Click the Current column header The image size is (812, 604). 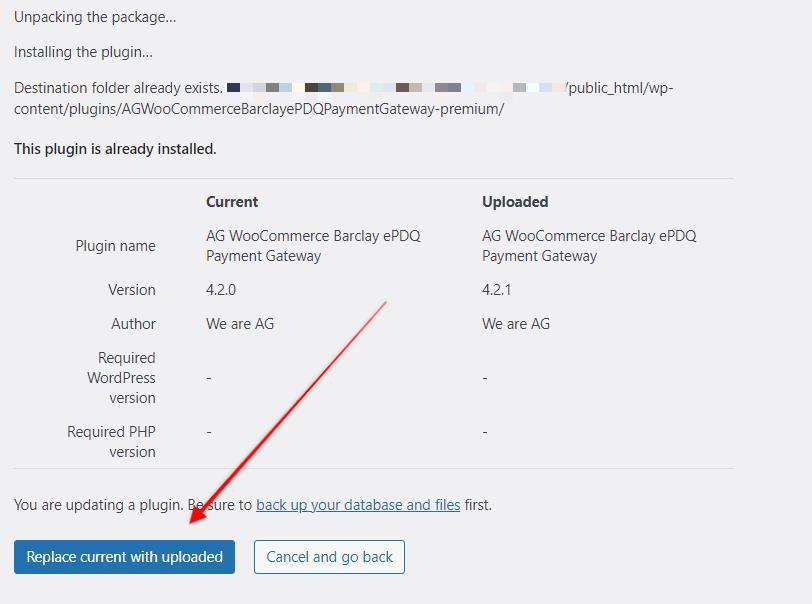pos(232,202)
